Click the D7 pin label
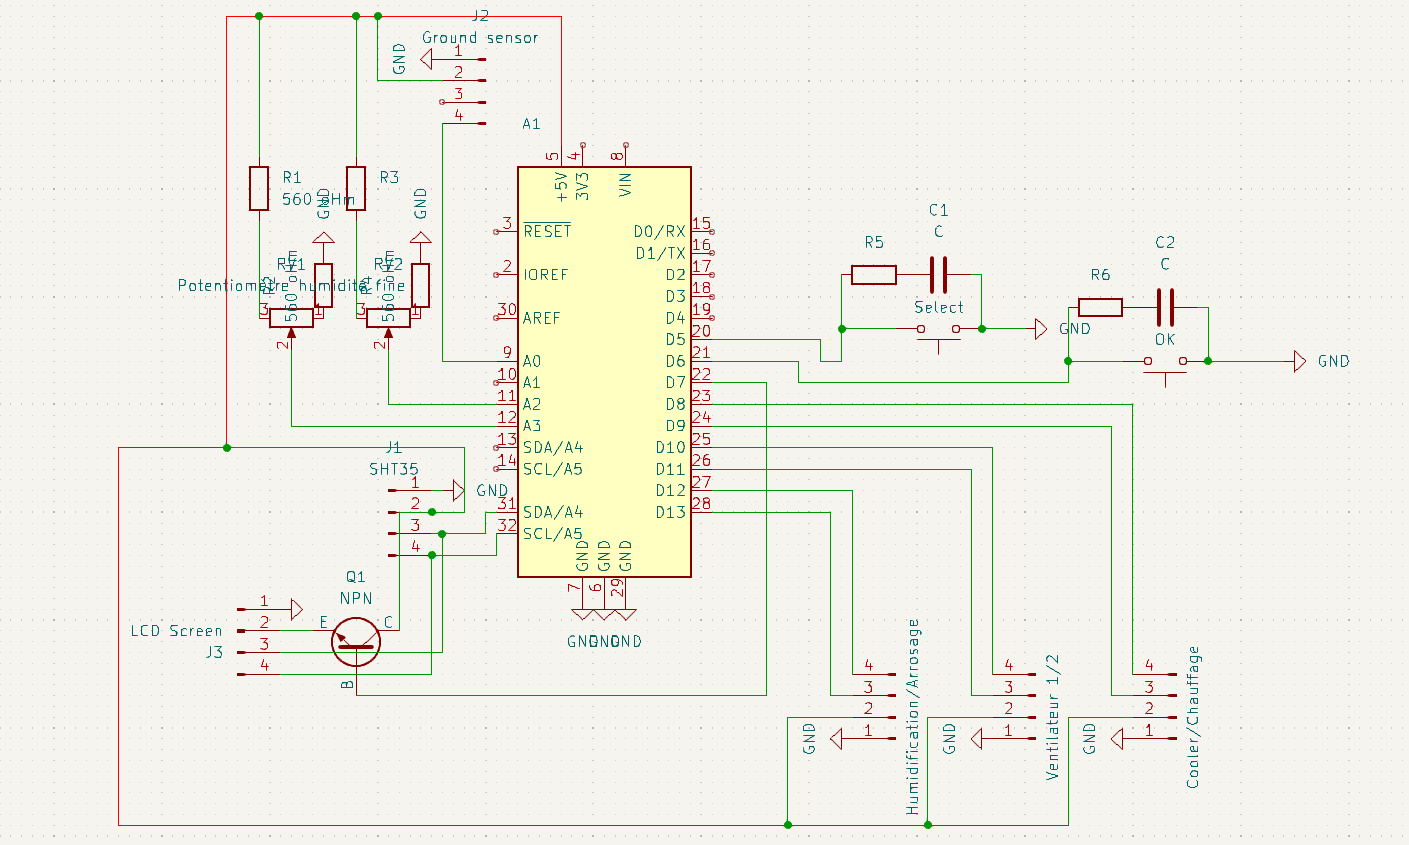1409x845 pixels. tap(676, 382)
